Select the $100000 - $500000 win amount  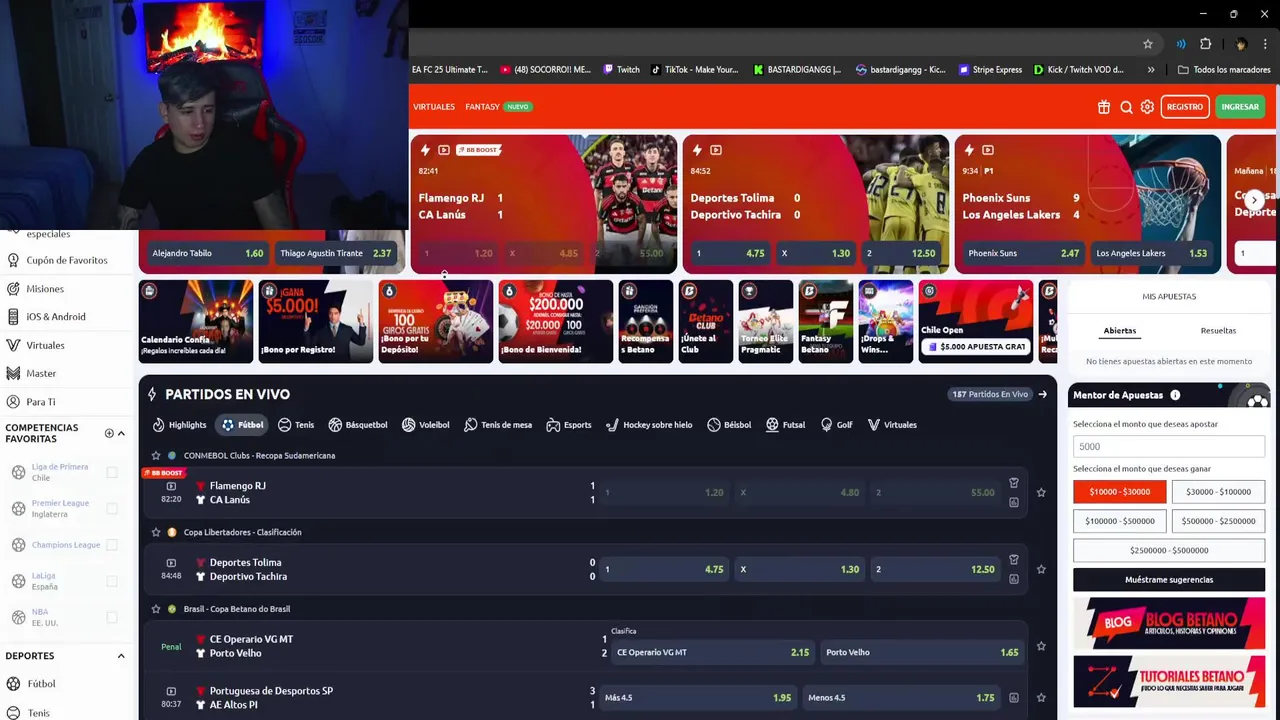[x=1119, y=521]
